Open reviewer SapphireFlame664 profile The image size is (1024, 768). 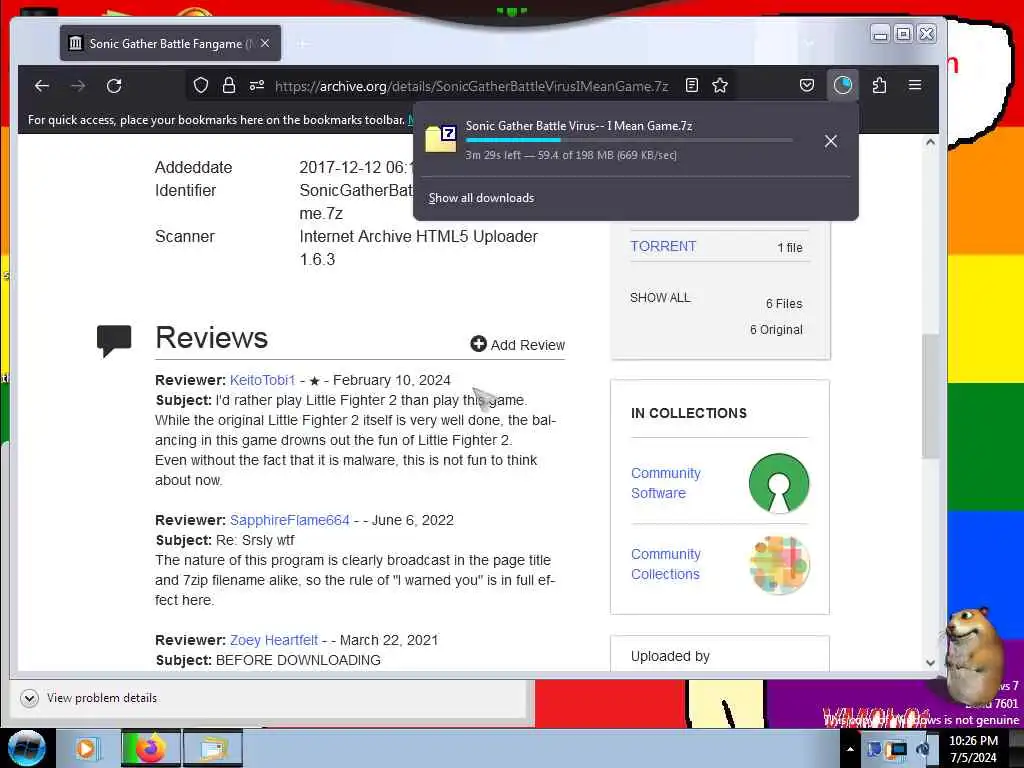tap(289, 520)
